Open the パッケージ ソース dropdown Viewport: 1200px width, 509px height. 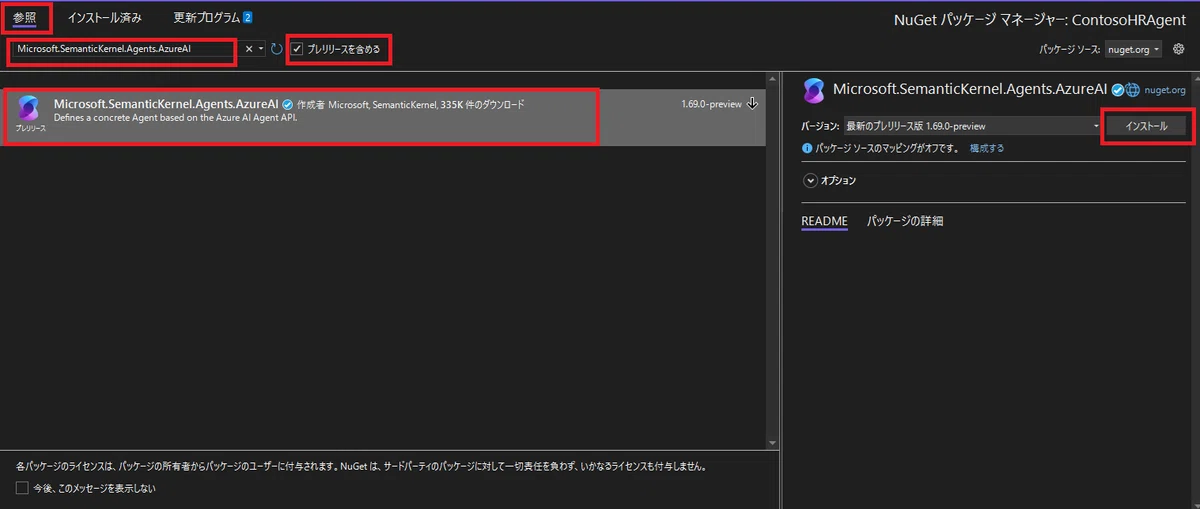(x=1134, y=49)
